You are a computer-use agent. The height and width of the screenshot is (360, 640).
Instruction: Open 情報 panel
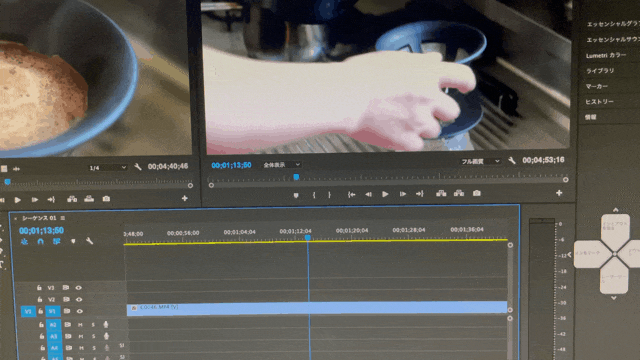[x=591, y=117]
